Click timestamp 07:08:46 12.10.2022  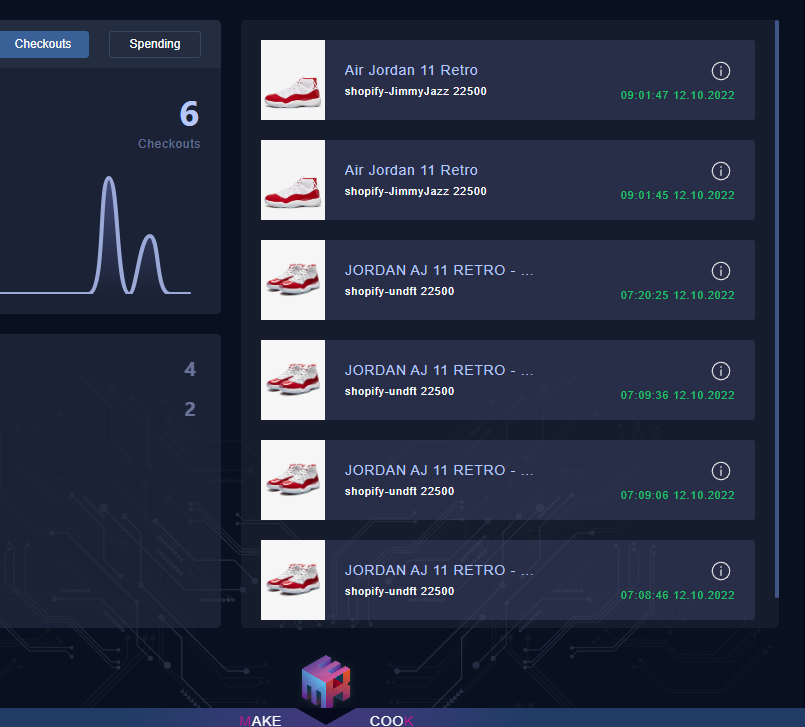(677, 596)
